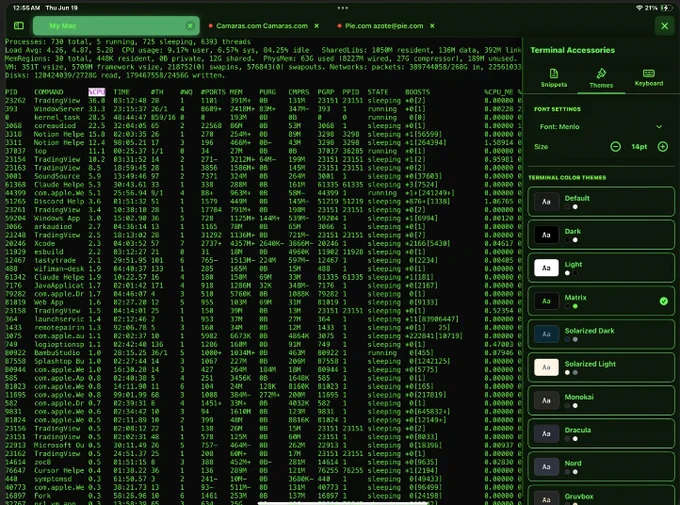Switch to the Camaras.com tab
This screenshot has height=505, width=680.
(262, 26)
